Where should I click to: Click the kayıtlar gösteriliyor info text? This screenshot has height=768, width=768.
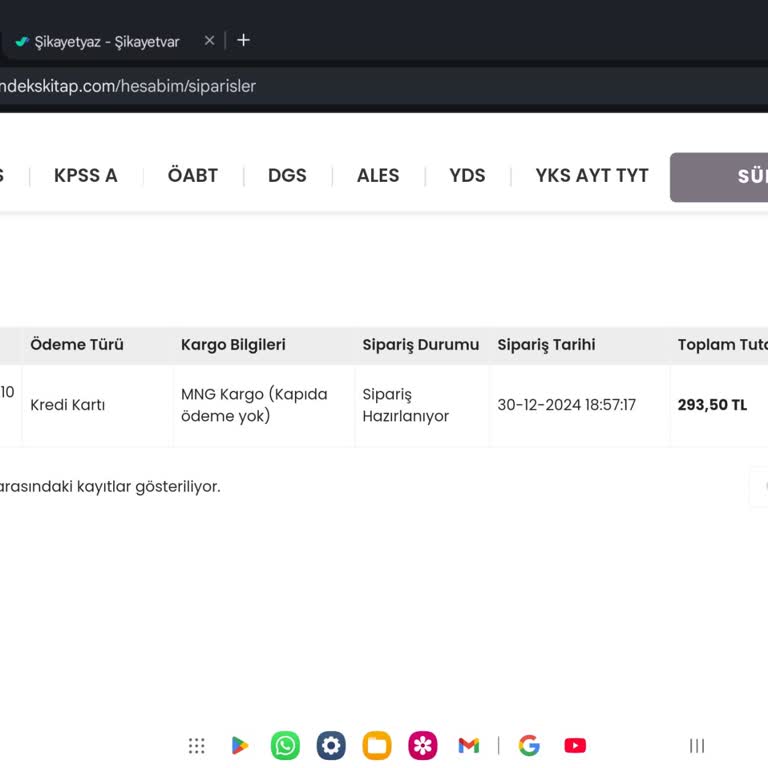click(x=110, y=487)
